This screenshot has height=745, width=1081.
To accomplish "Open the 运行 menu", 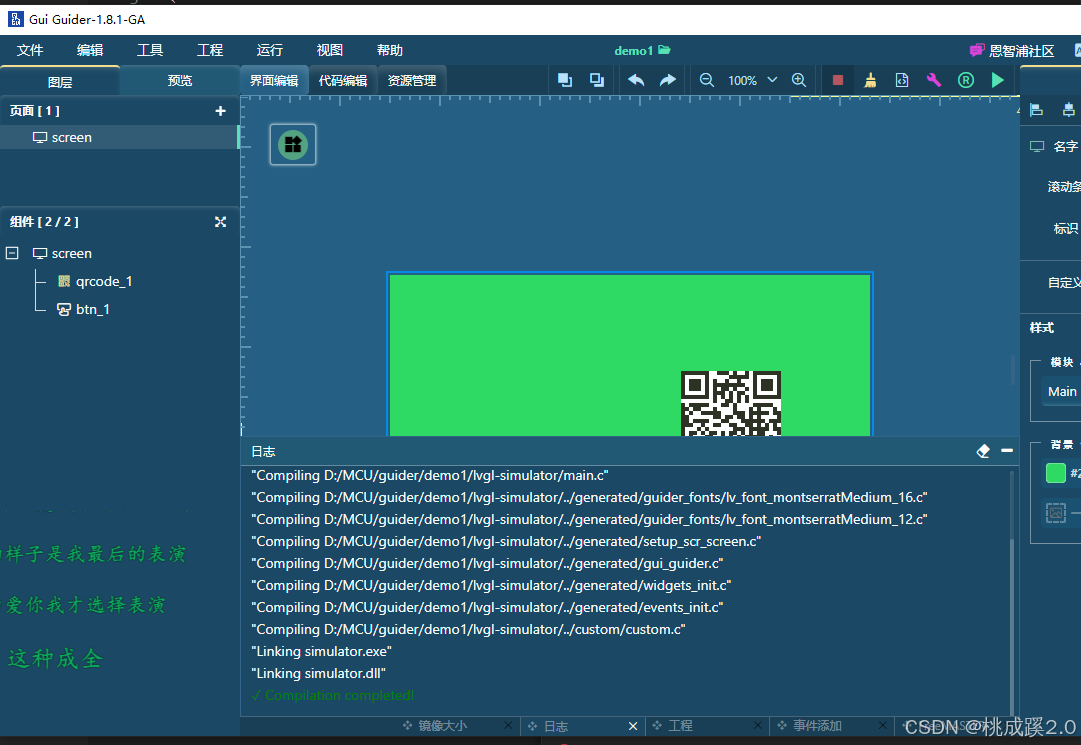I will point(270,50).
